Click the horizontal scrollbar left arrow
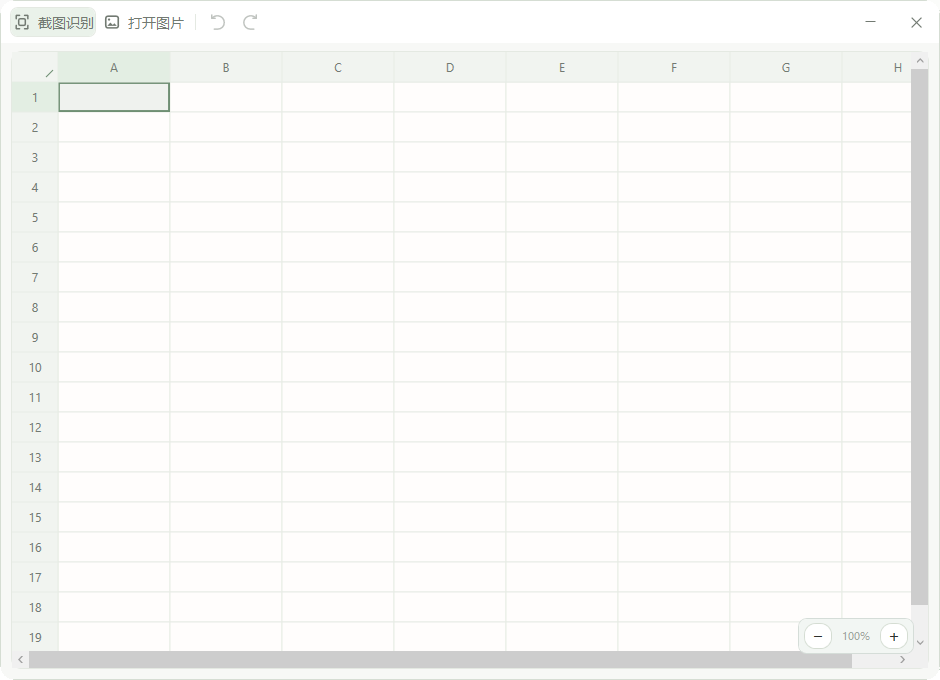Image resolution: width=940 pixels, height=680 pixels. [20, 660]
